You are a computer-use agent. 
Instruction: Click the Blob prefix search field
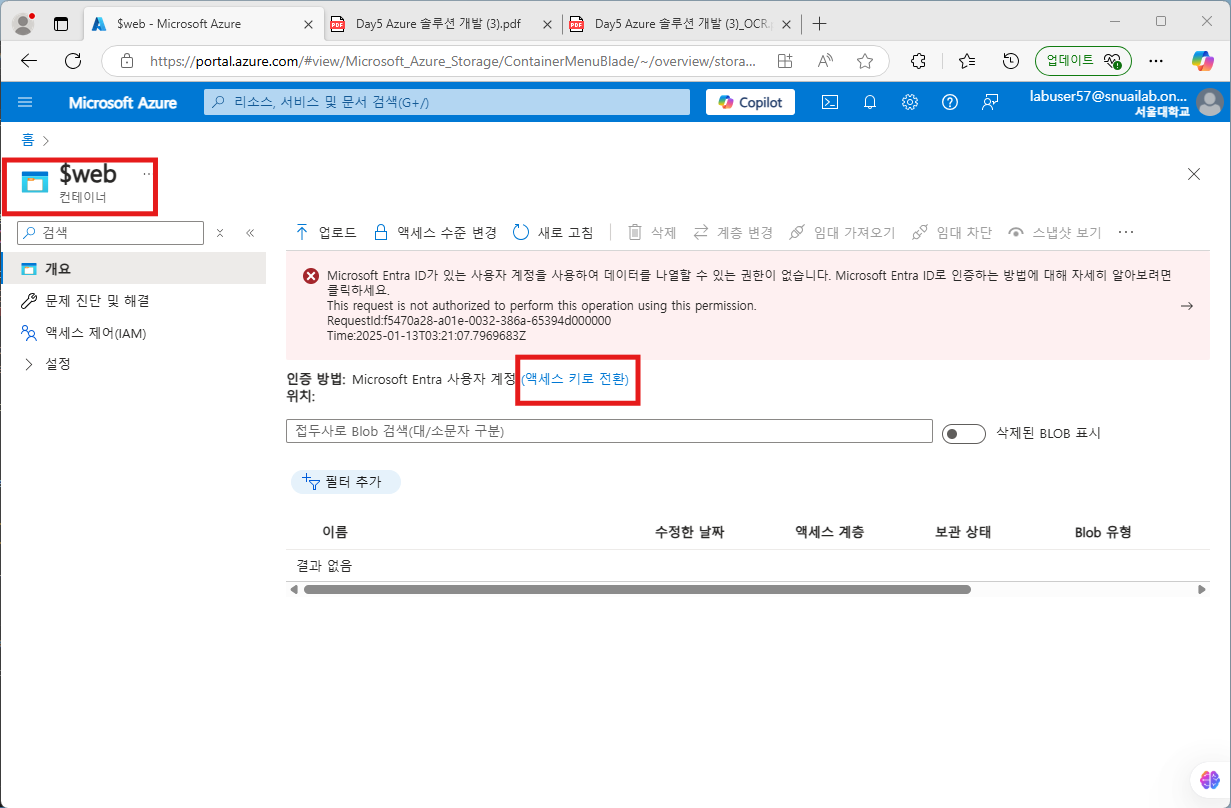click(x=609, y=431)
